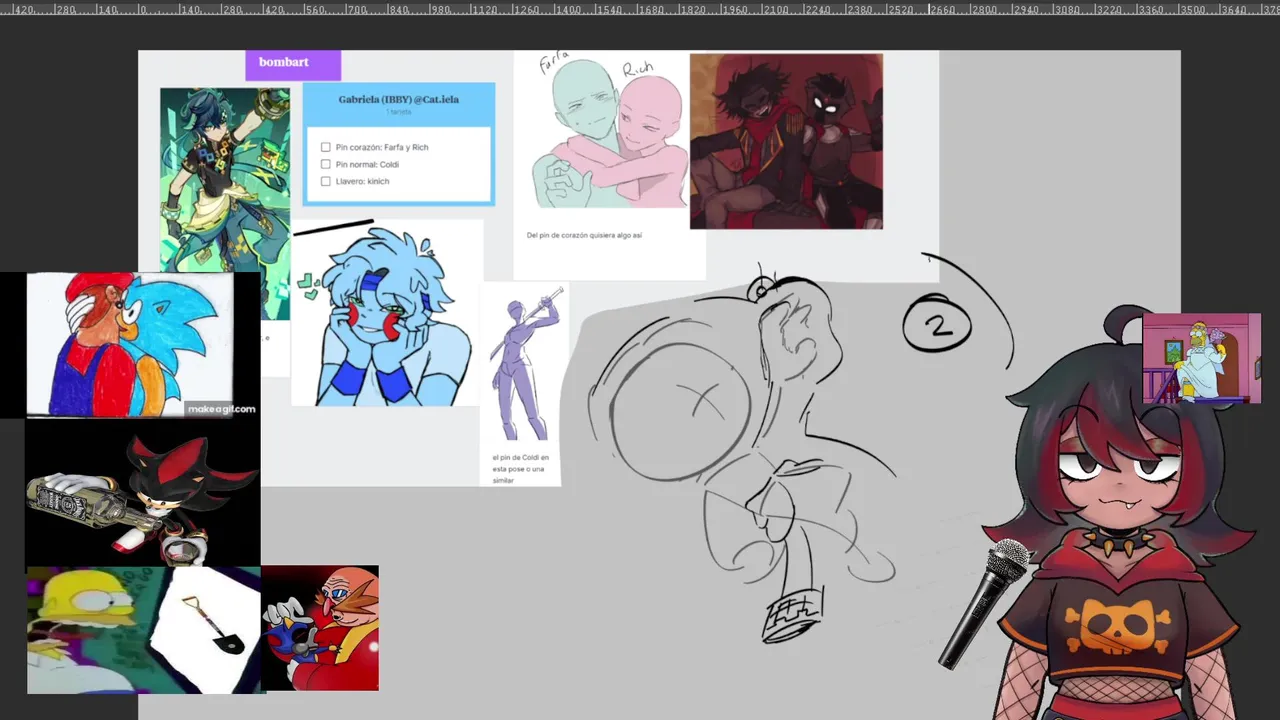
Task: Click the caption 'el pin de Coldi en esta pose'
Action: pos(520,463)
